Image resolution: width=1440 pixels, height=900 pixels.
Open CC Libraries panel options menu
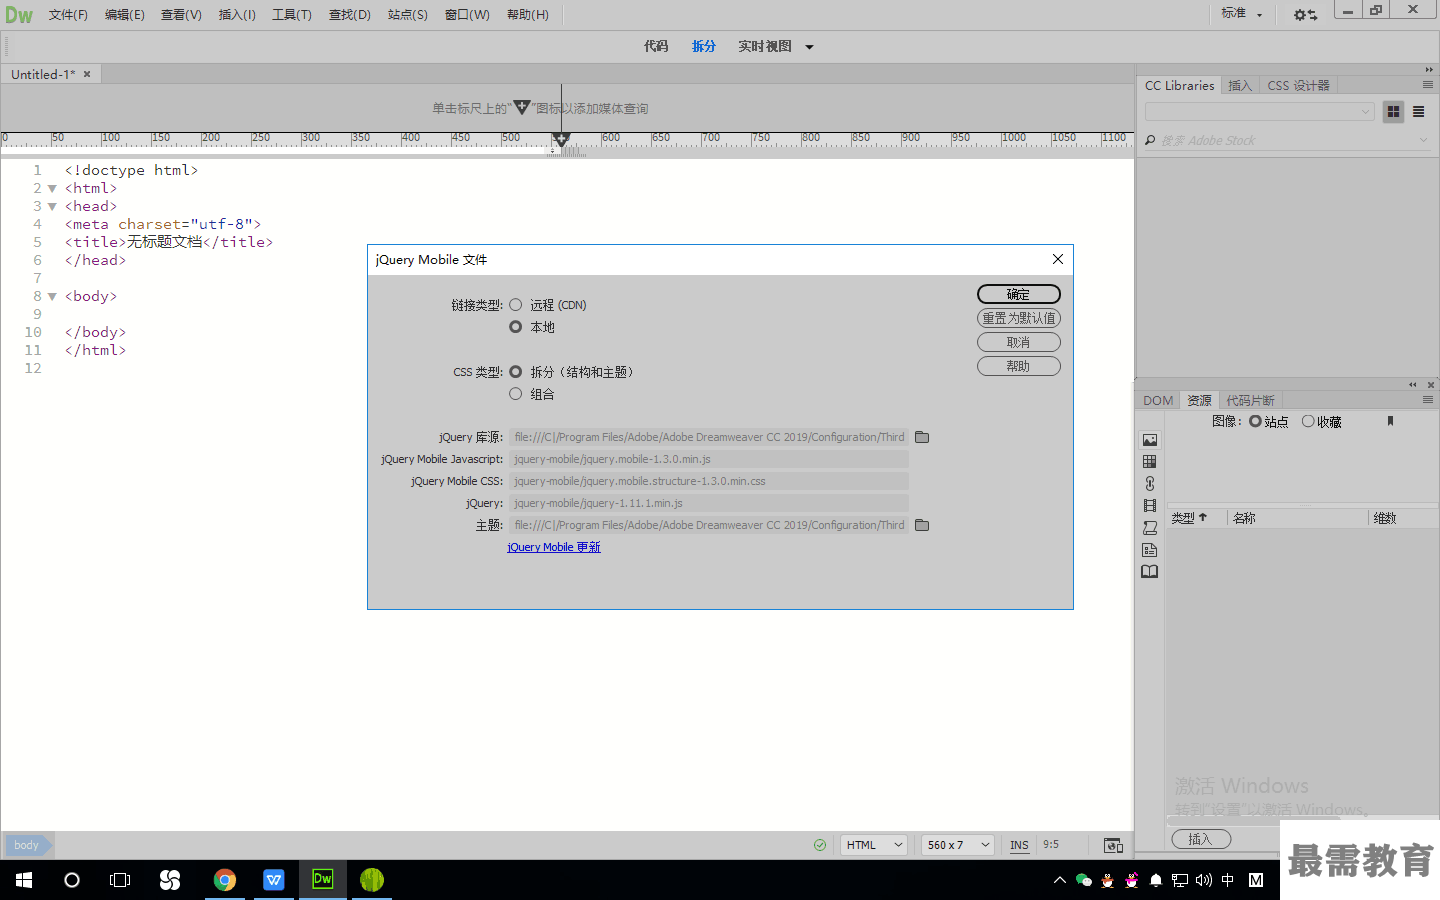point(1428,85)
